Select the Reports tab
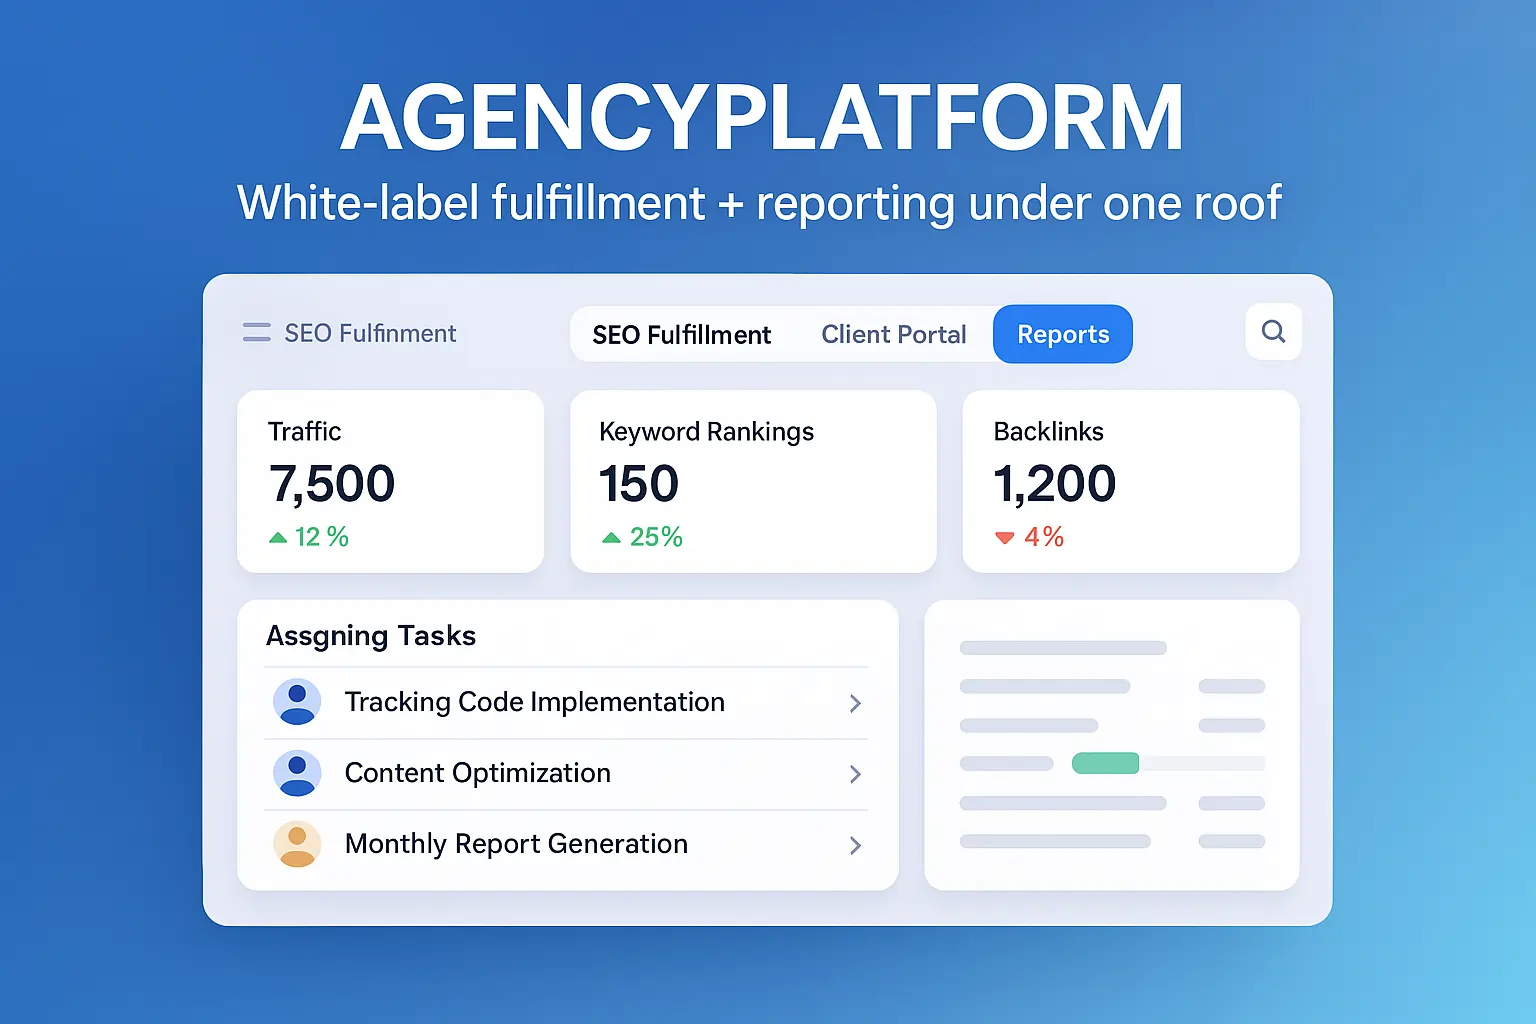 [x=1062, y=335]
